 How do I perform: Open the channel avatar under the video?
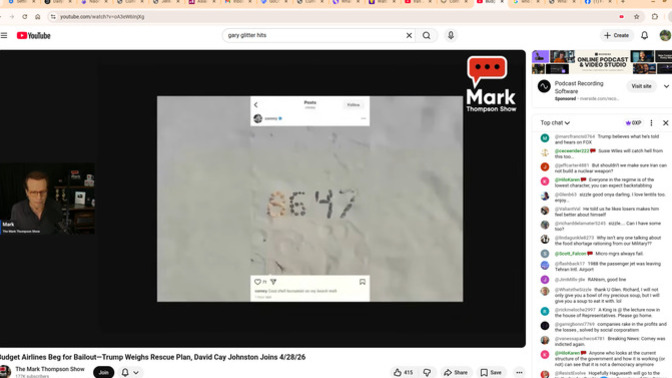click(x=5, y=372)
